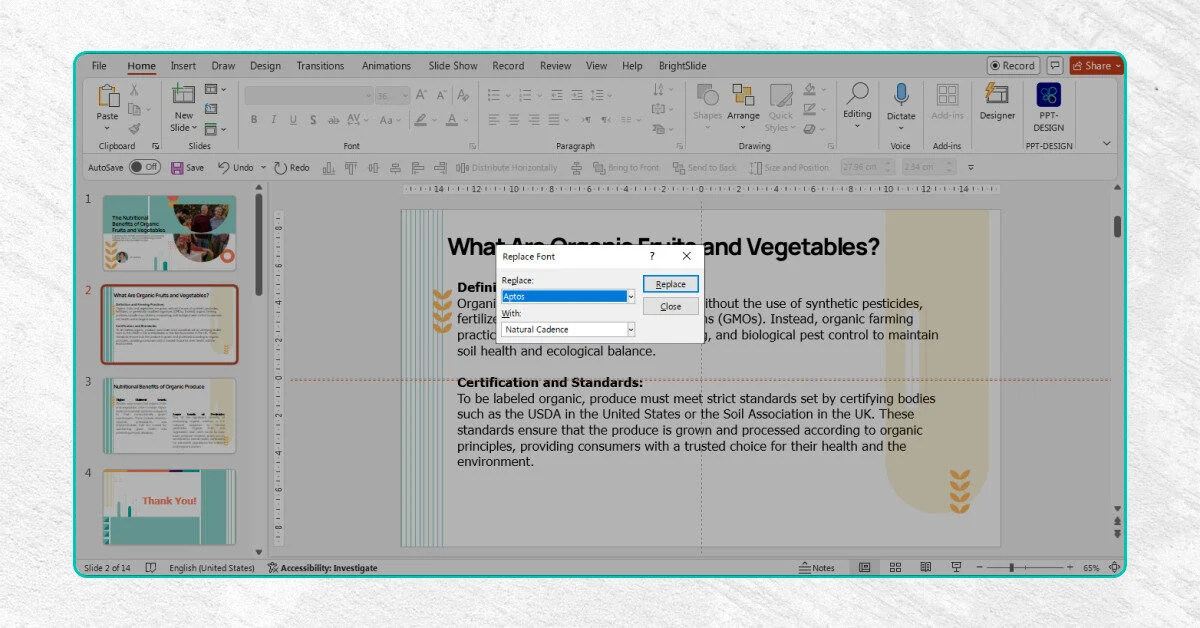Toggle the Notes pane in status bar
1200x628 pixels.
tap(817, 568)
